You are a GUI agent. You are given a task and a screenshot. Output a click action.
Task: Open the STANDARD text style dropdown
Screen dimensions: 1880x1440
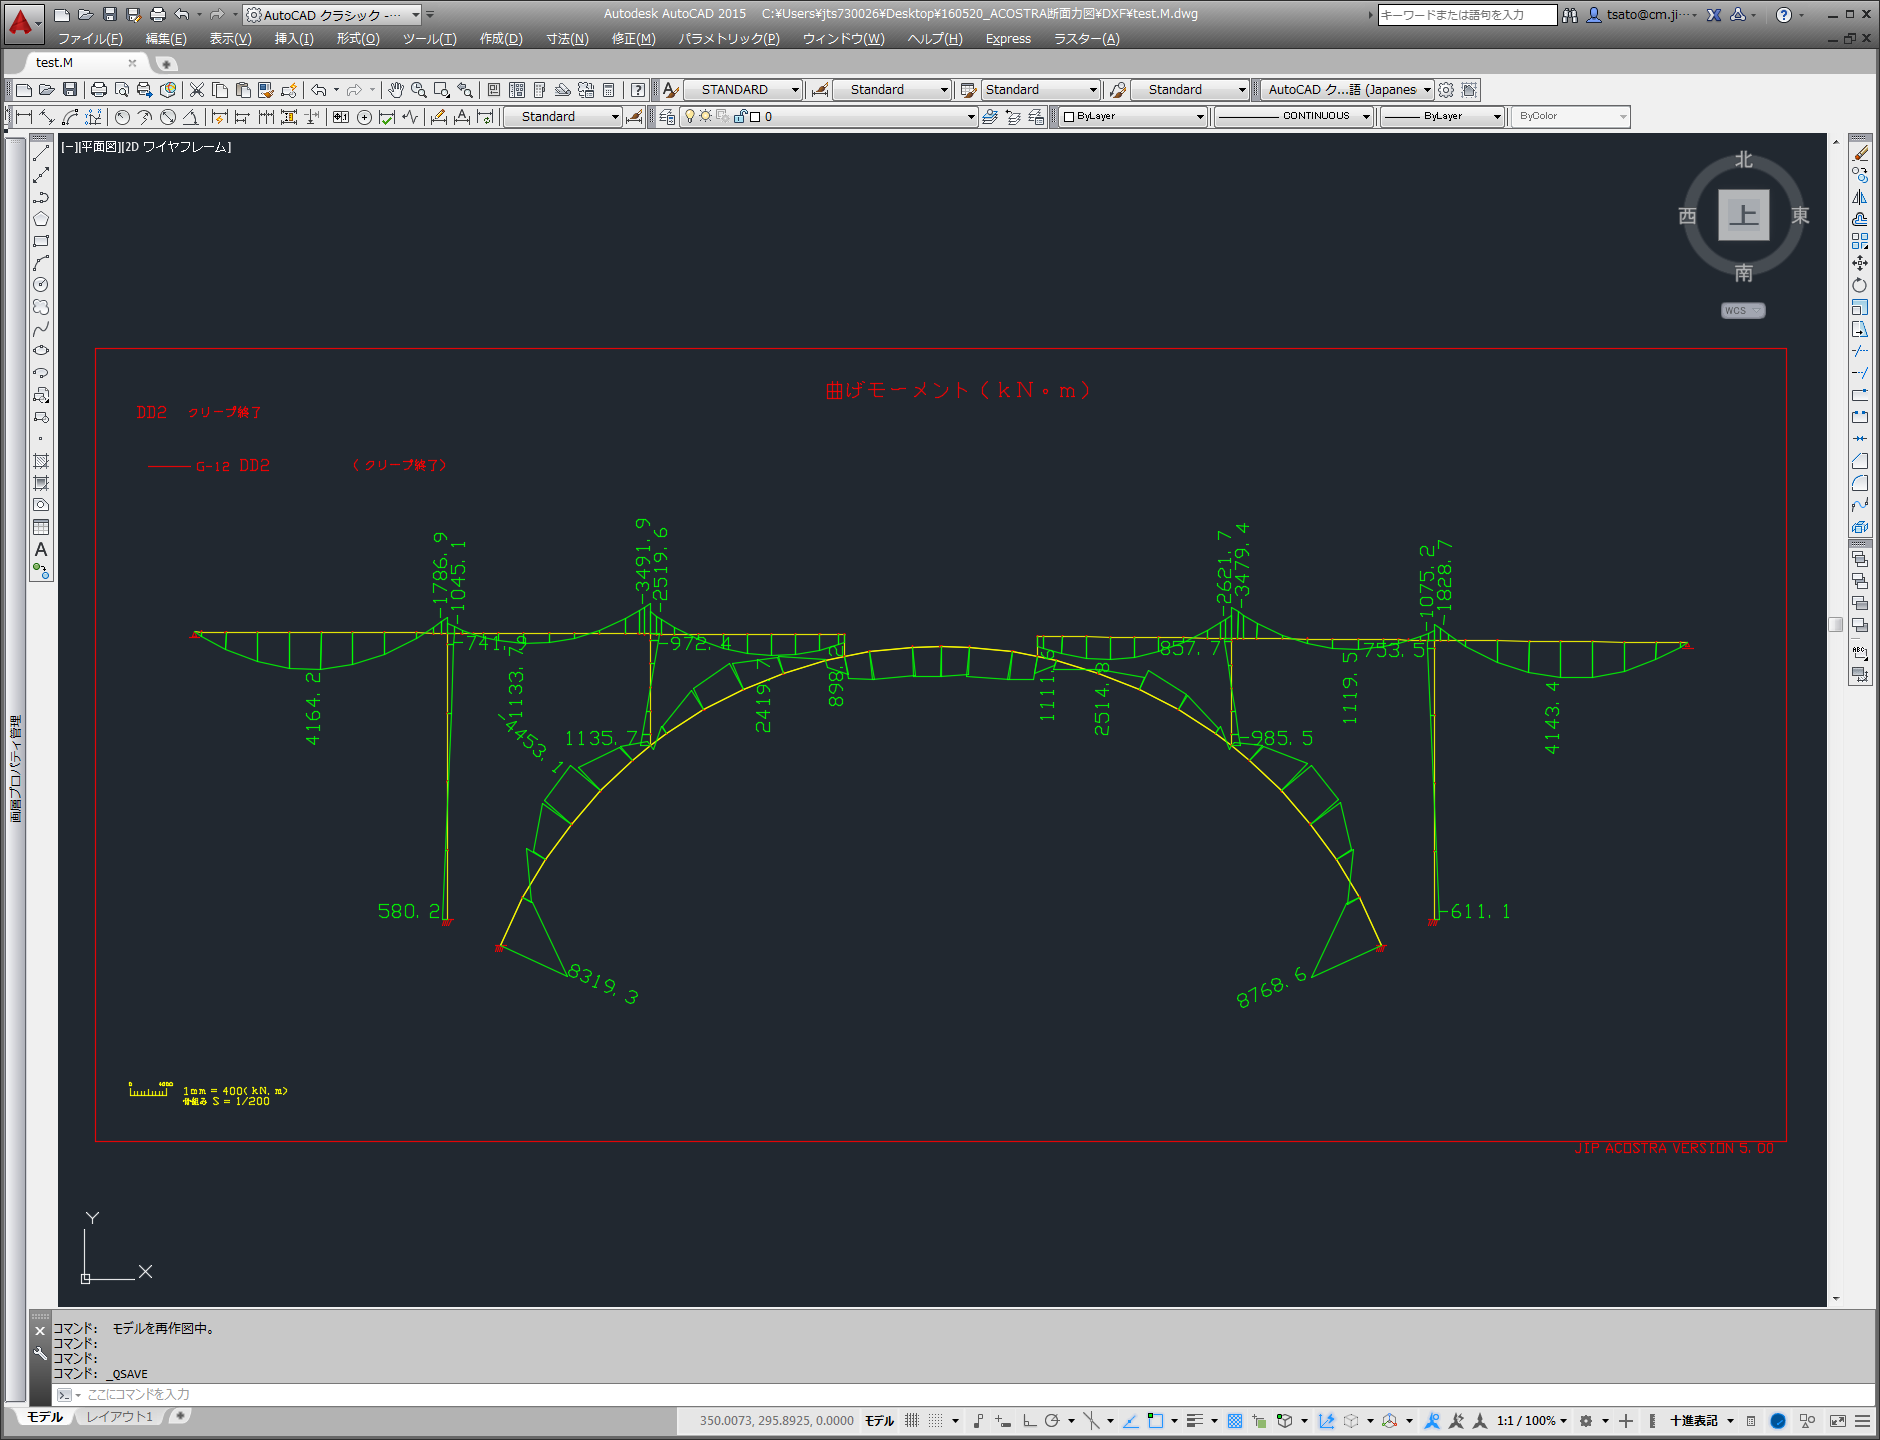[743, 90]
